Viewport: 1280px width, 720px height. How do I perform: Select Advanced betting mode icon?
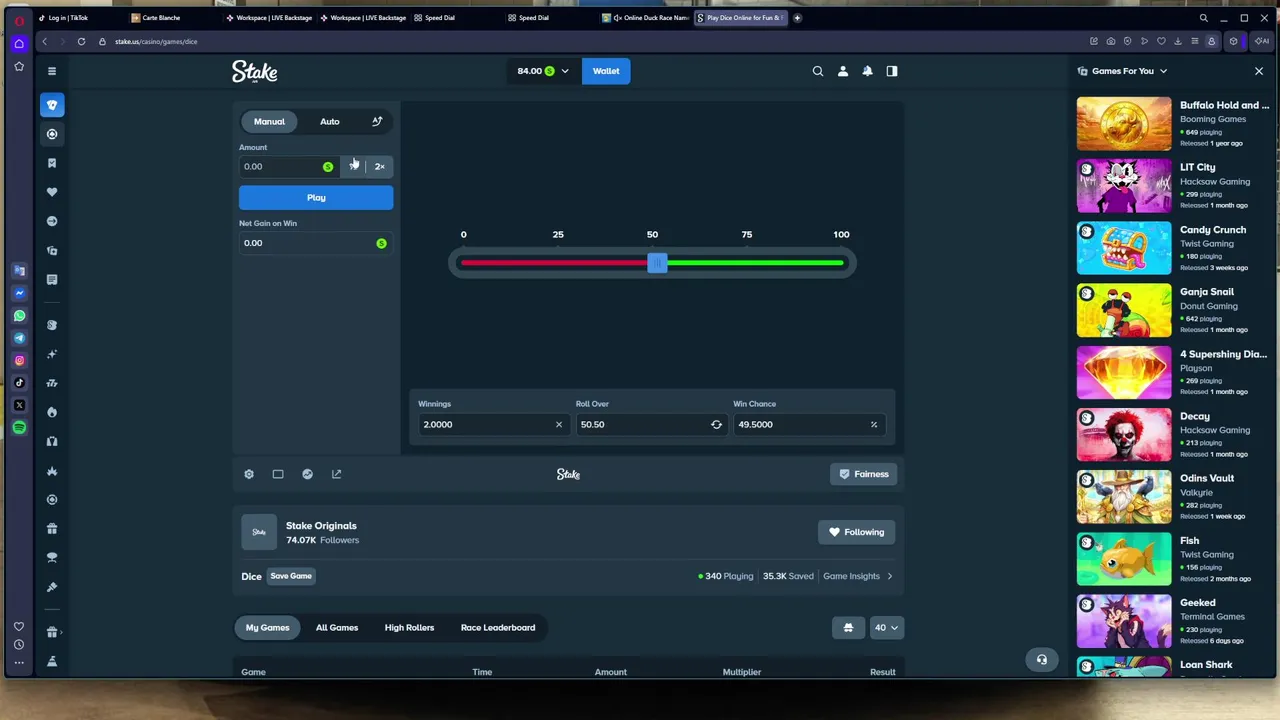[x=377, y=122]
